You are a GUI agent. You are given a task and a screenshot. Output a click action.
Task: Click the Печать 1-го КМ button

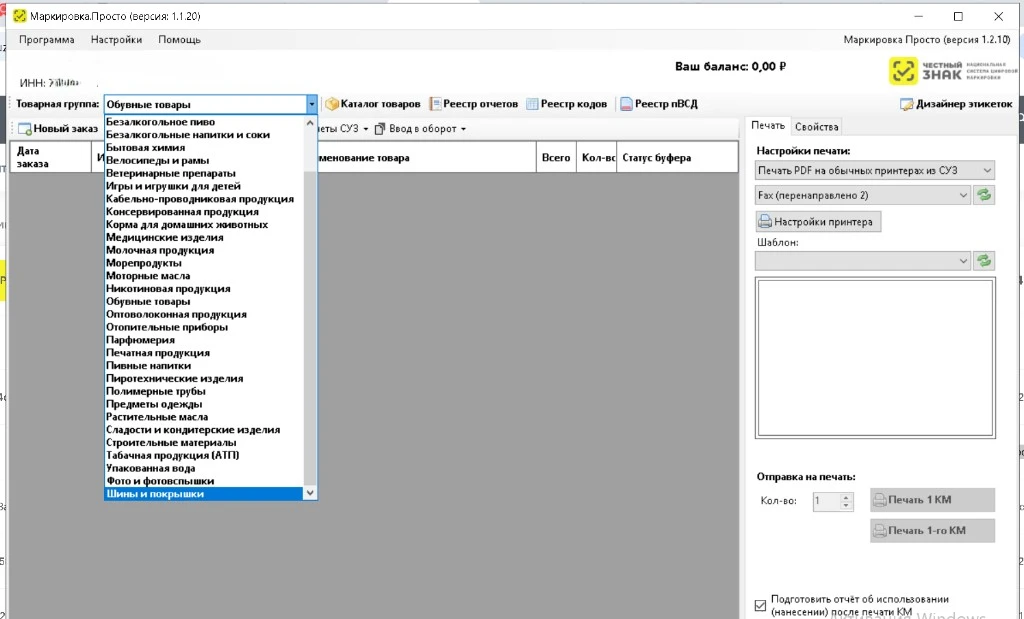tap(932, 530)
